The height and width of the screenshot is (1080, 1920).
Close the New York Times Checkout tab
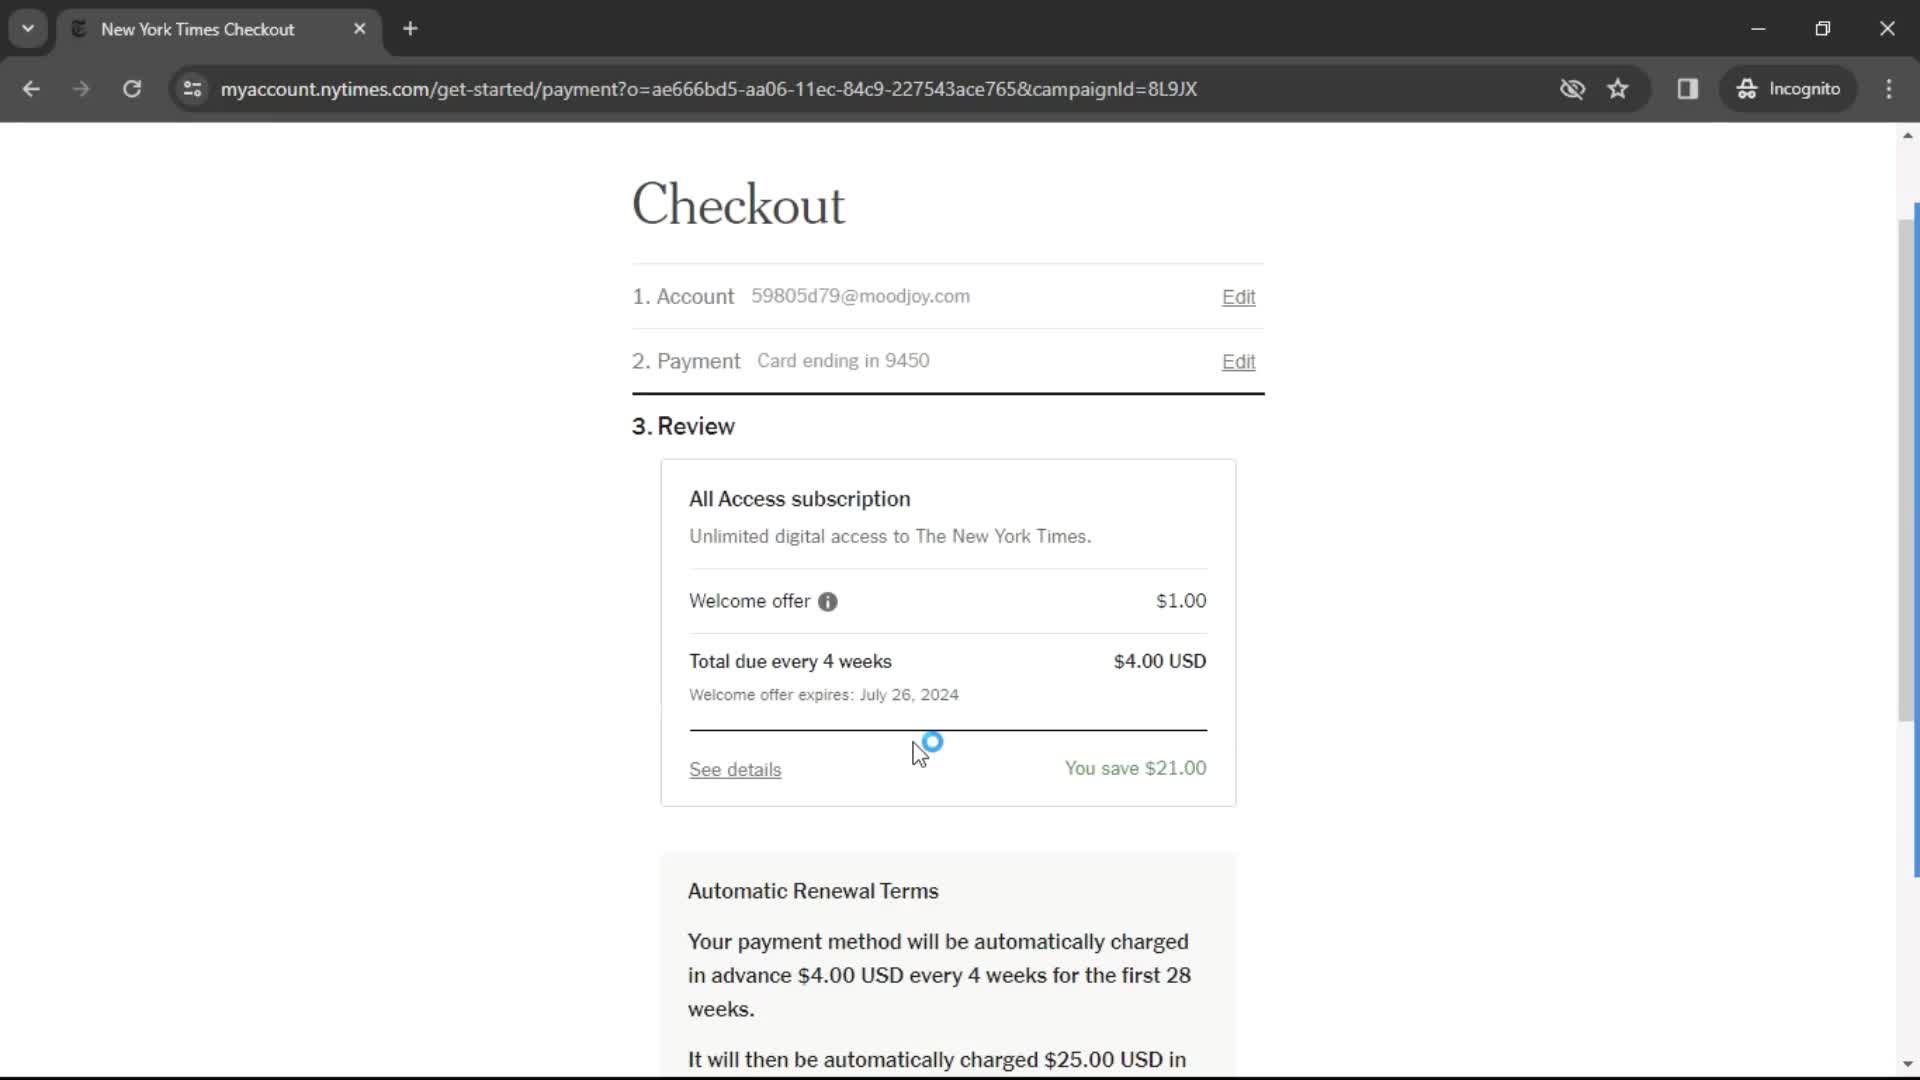360,29
